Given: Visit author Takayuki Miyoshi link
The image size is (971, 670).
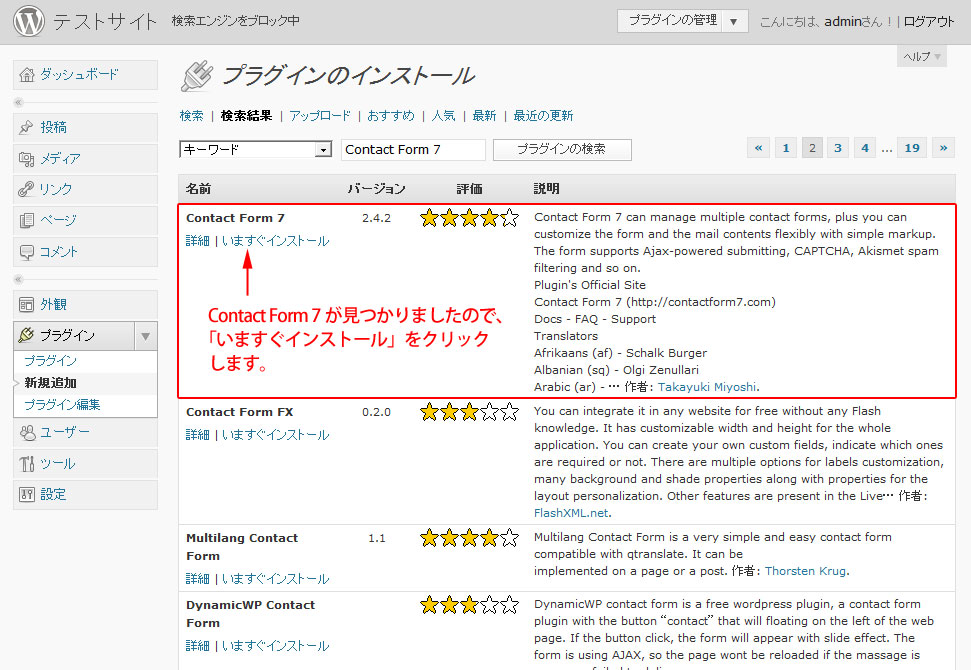Looking at the screenshot, I should click(707, 387).
